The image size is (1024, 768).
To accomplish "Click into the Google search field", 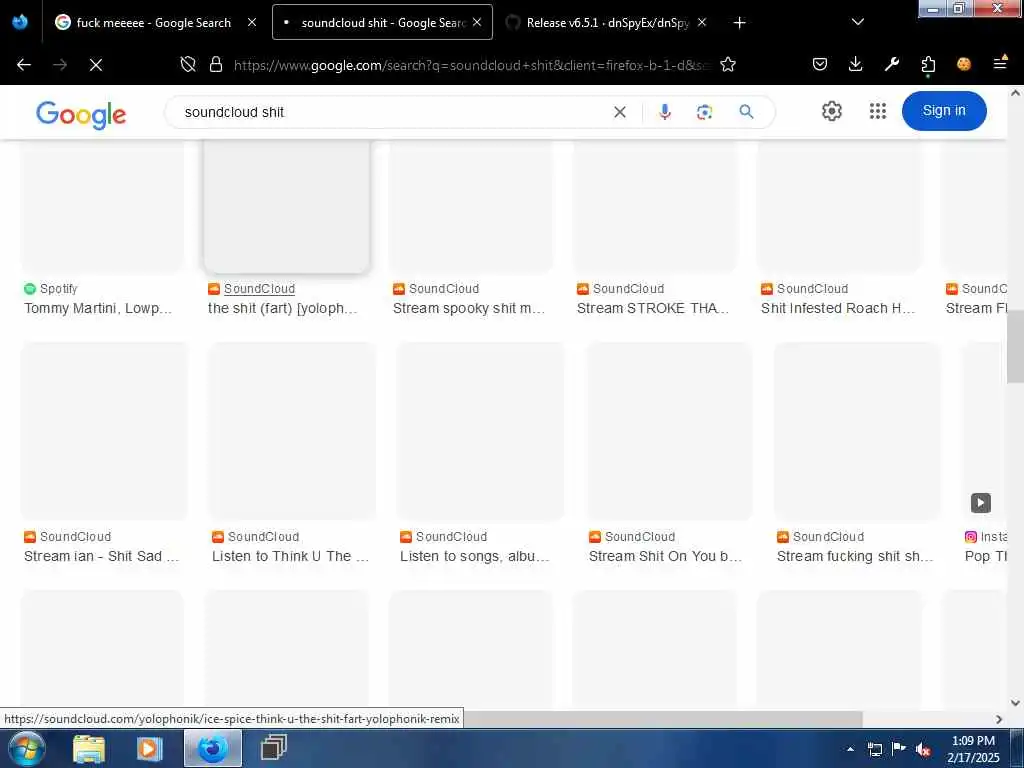I will [x=392, y=112].
